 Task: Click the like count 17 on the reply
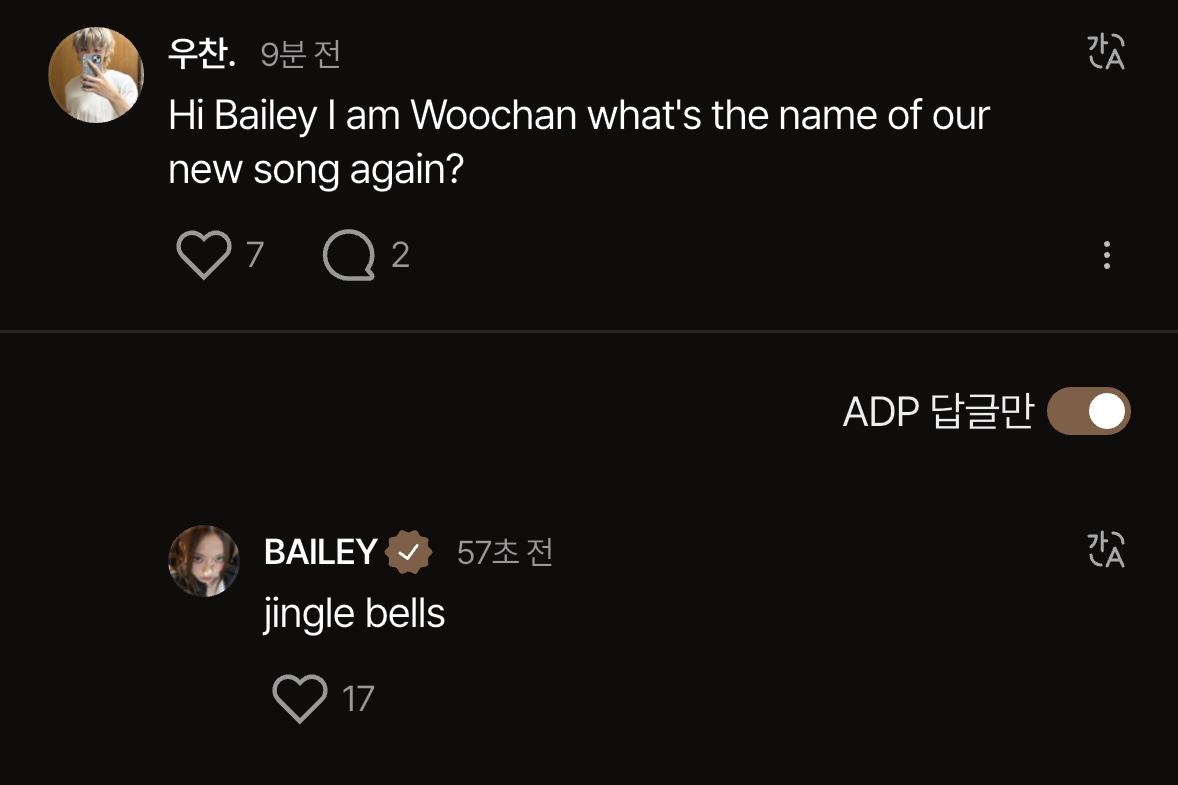(x=358, y=698)
